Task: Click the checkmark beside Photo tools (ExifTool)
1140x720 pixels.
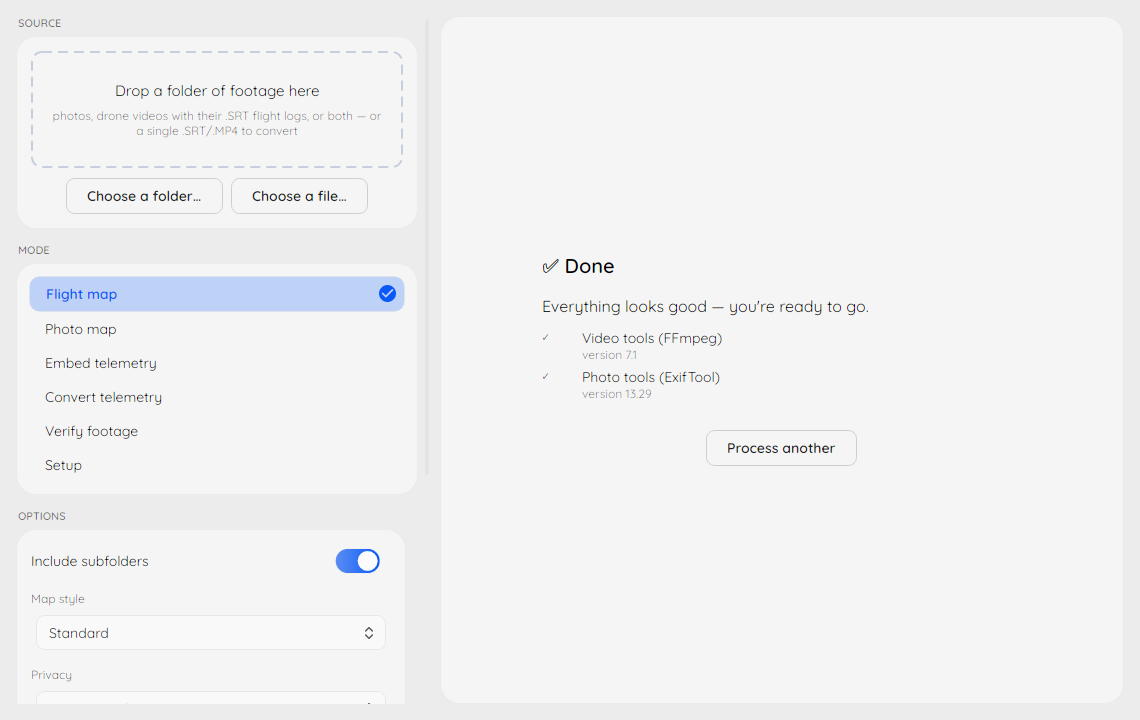Action: (545, 377)
